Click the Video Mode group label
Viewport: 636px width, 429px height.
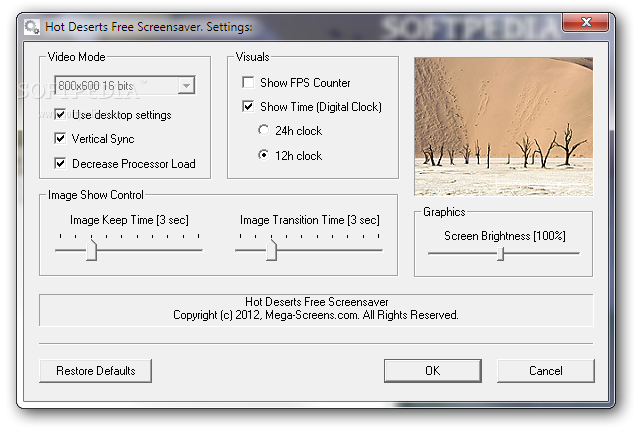(76, 57)
